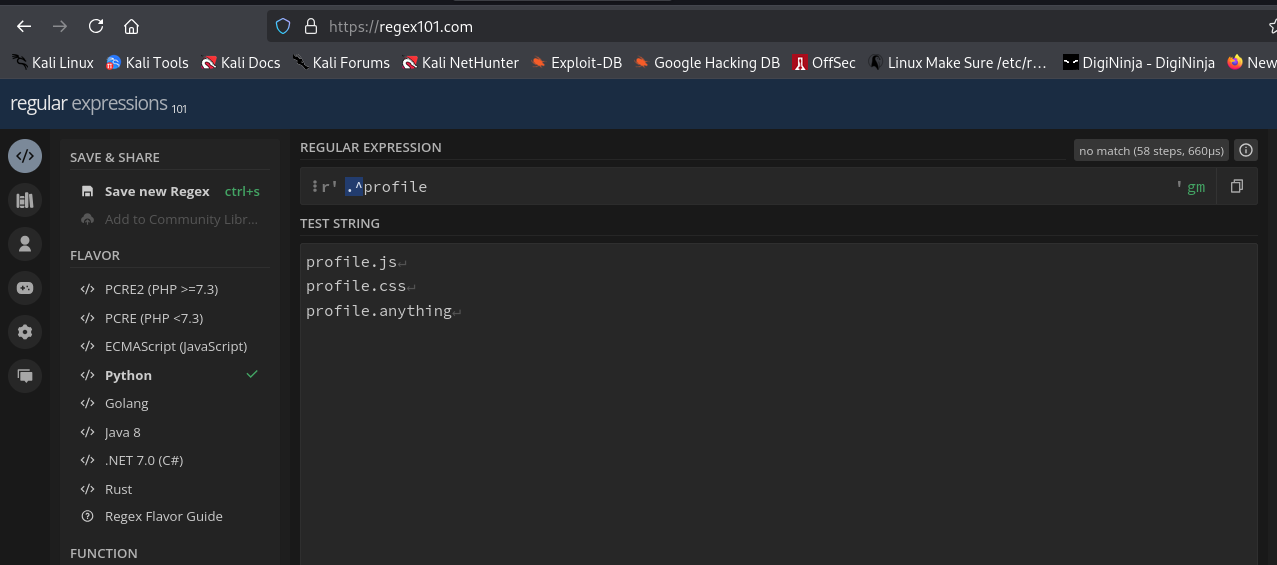Open the regex editor sidebar icon

pos(25,157)
